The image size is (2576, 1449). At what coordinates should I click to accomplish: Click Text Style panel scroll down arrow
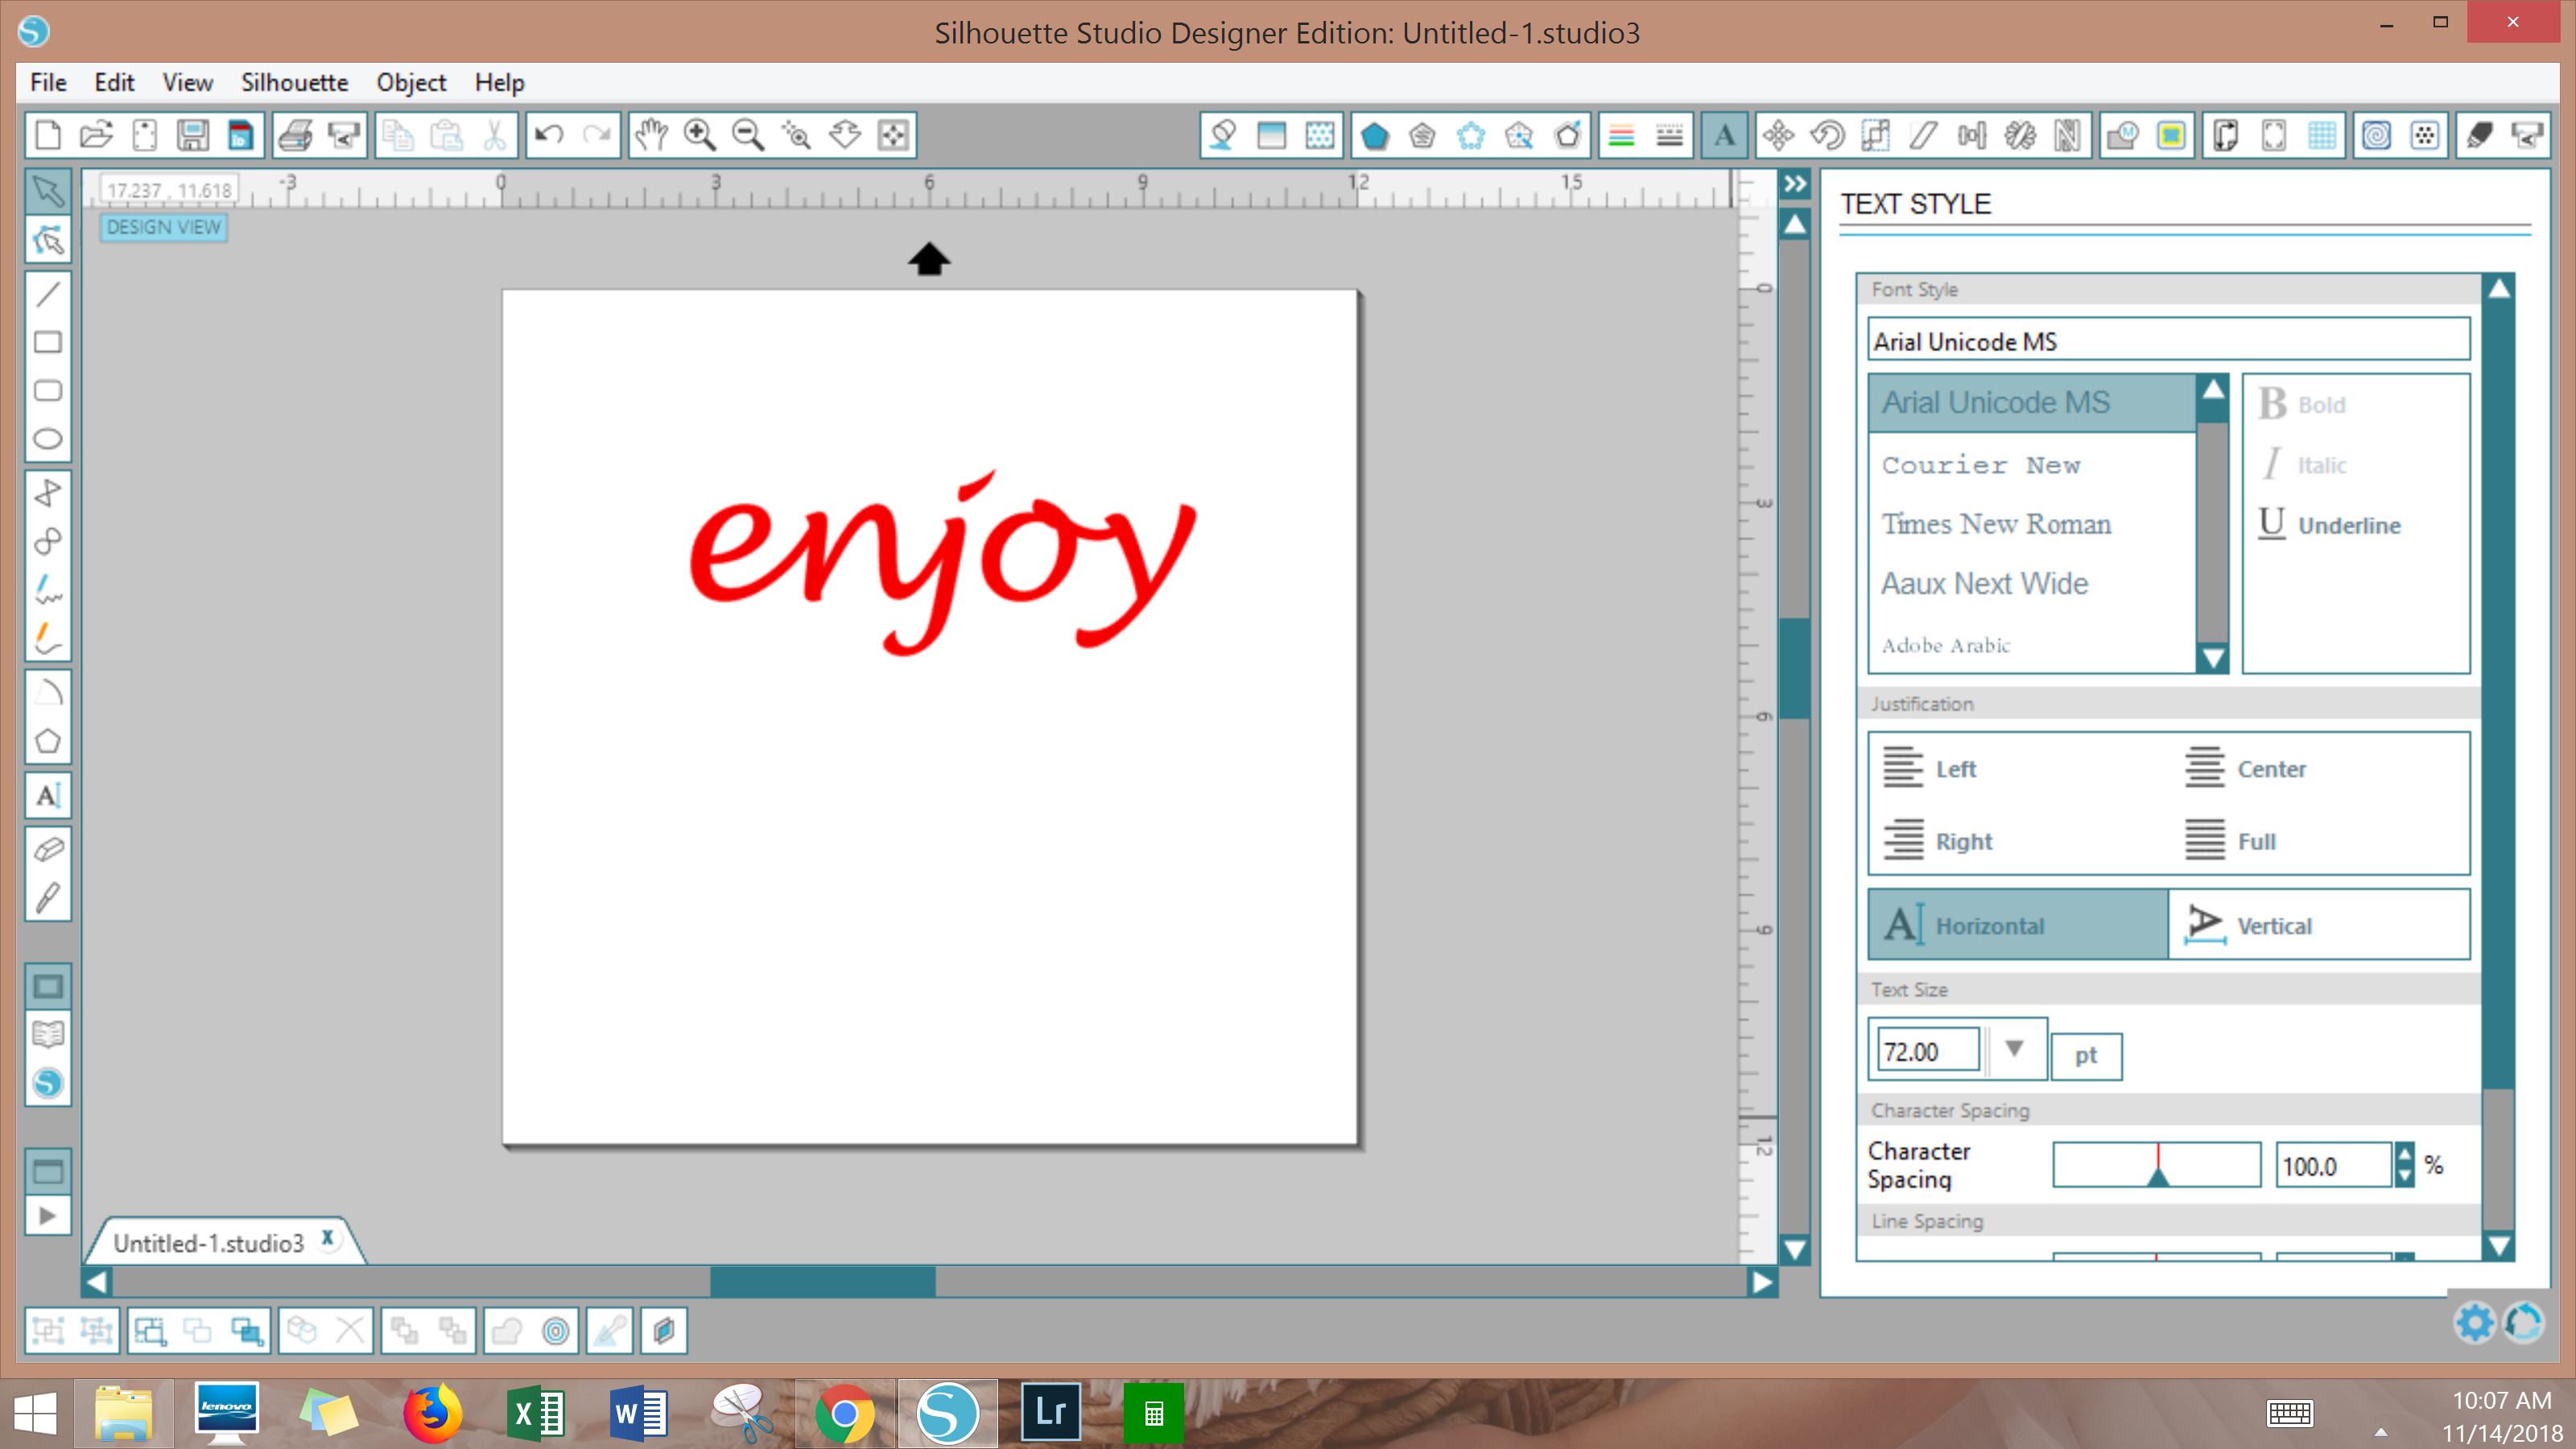tap(2499, 1246)
